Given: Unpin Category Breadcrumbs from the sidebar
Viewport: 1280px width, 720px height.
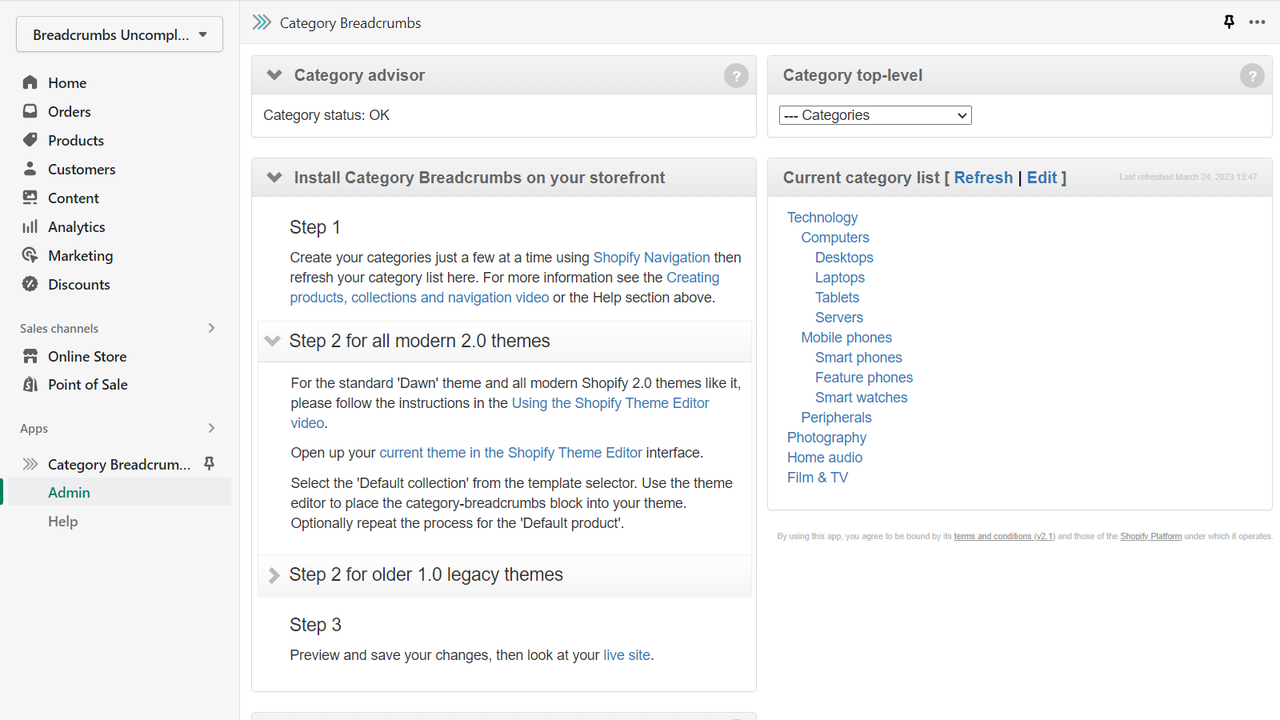Looking at the screenshot, I should pyautogui.click(x=209, y=463).
